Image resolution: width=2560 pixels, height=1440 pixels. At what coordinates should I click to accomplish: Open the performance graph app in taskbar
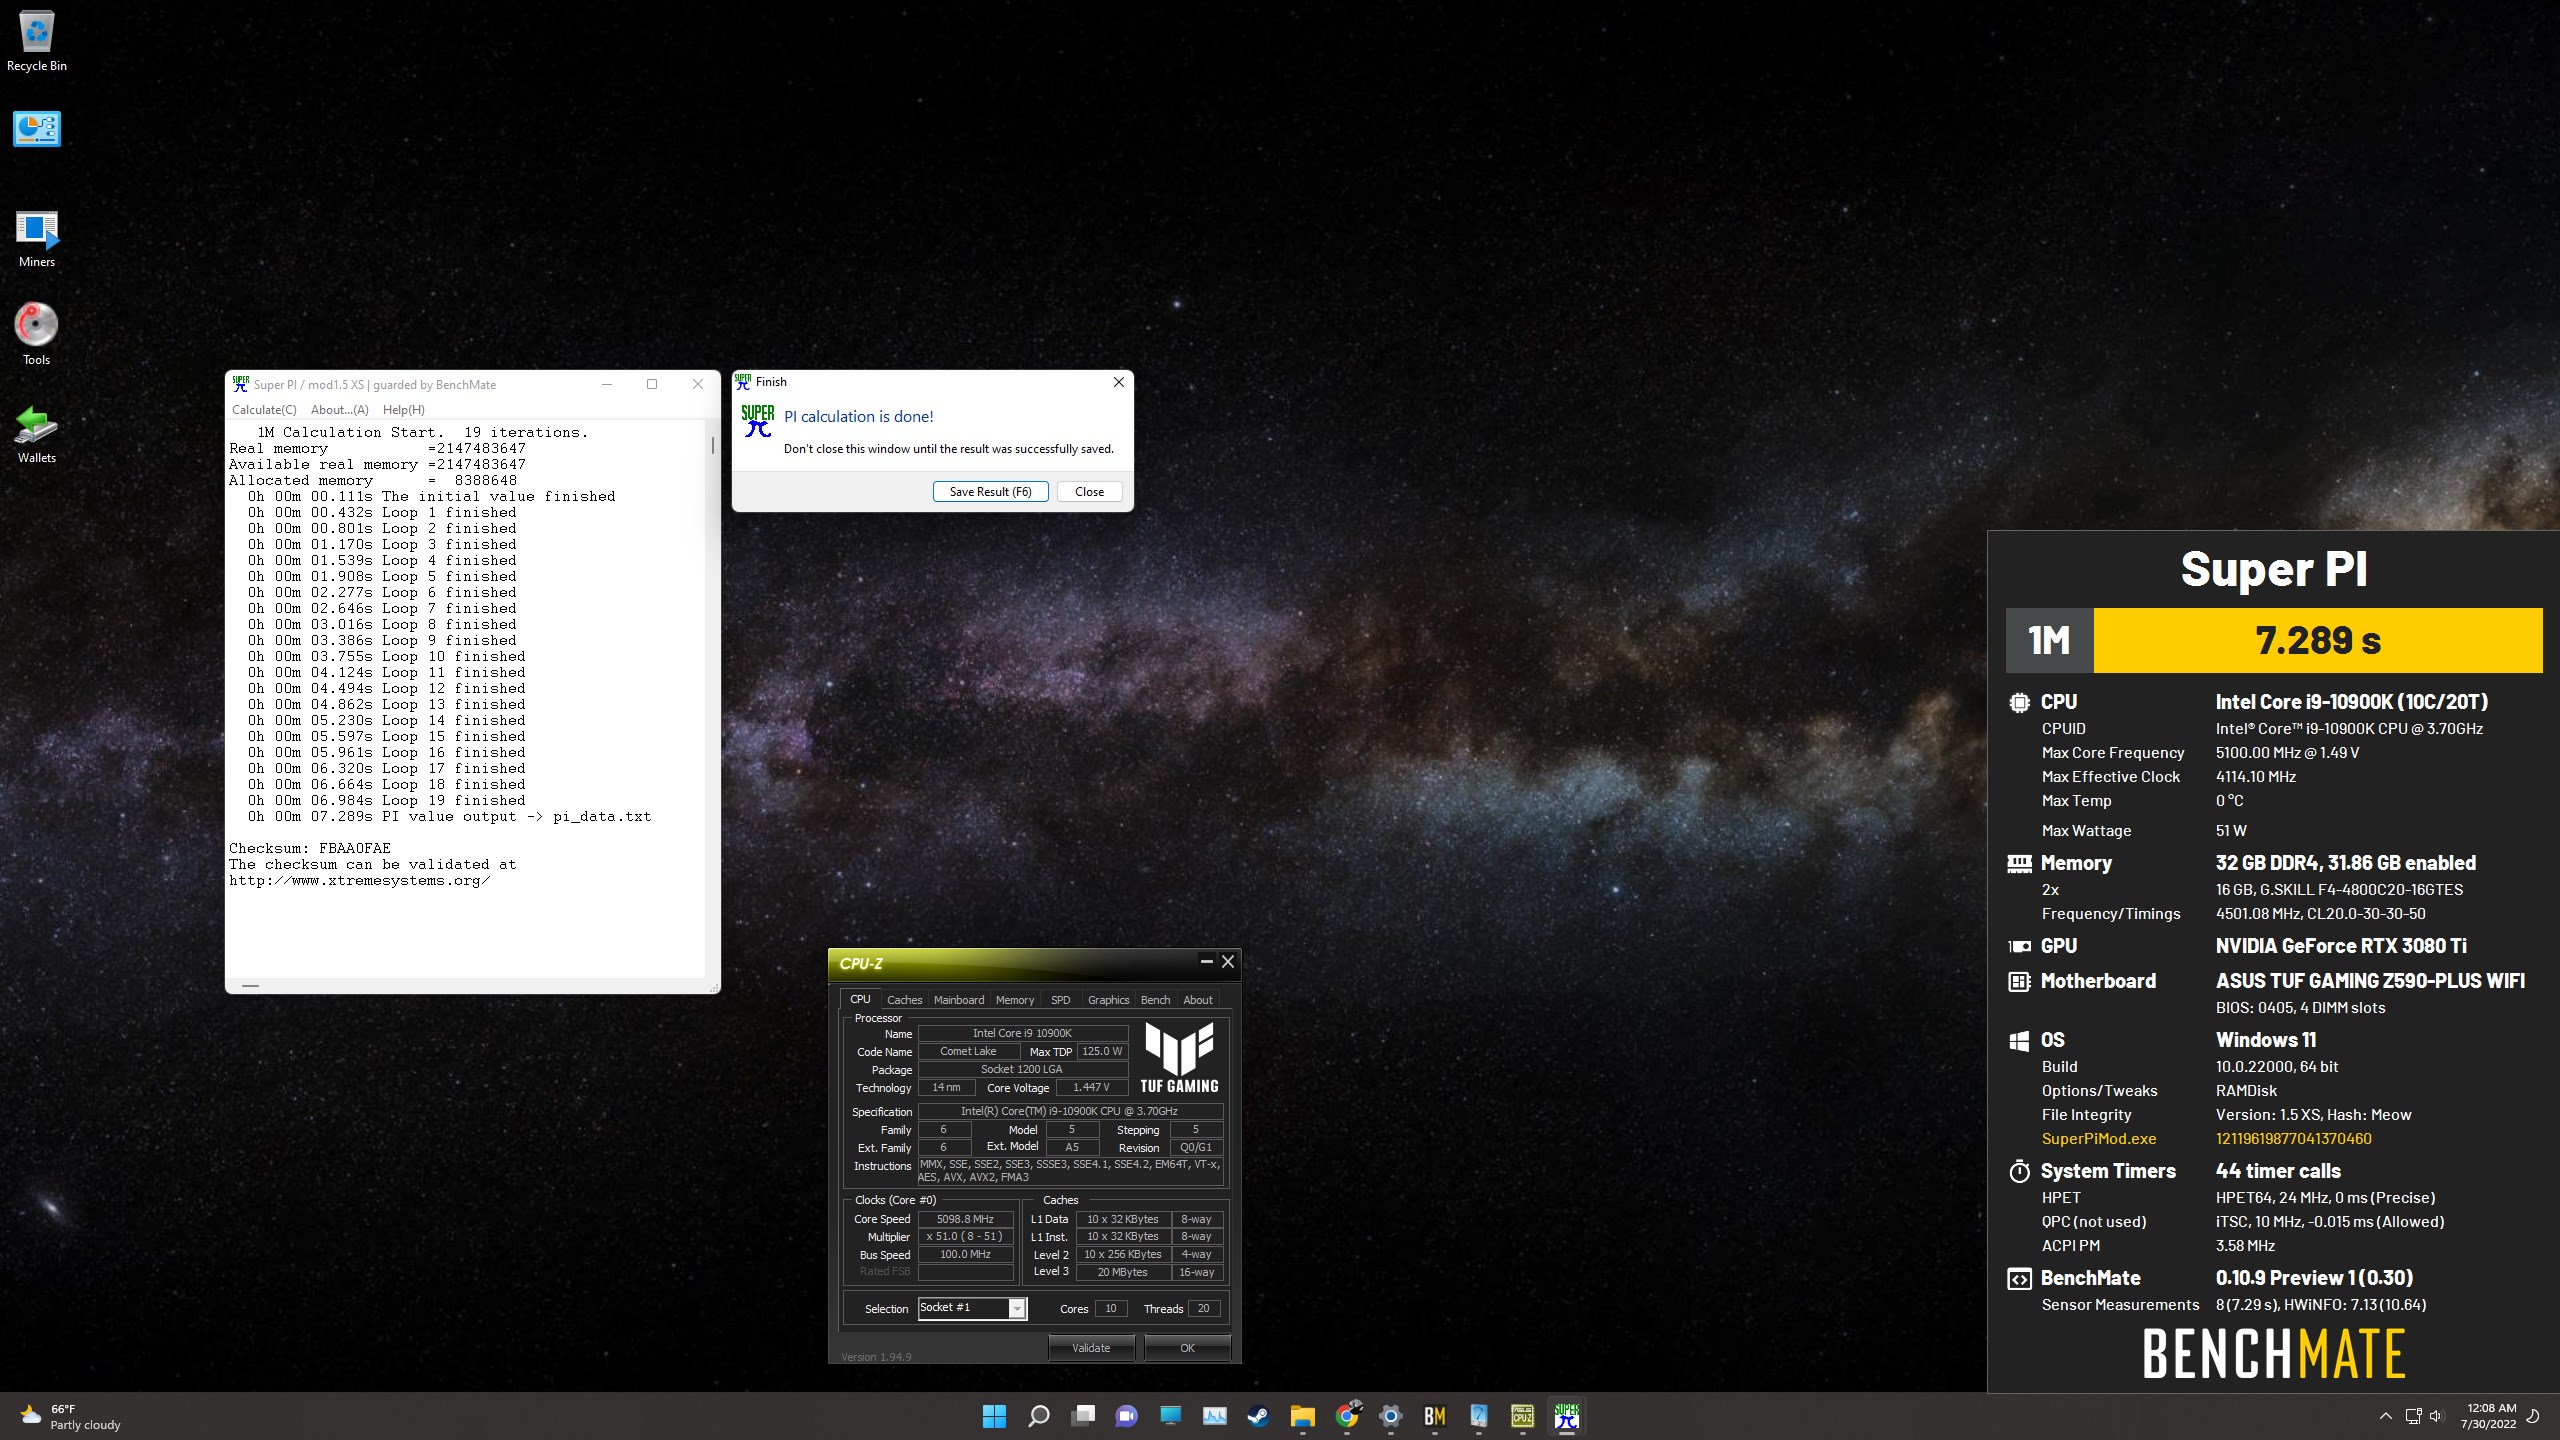1214,1416
